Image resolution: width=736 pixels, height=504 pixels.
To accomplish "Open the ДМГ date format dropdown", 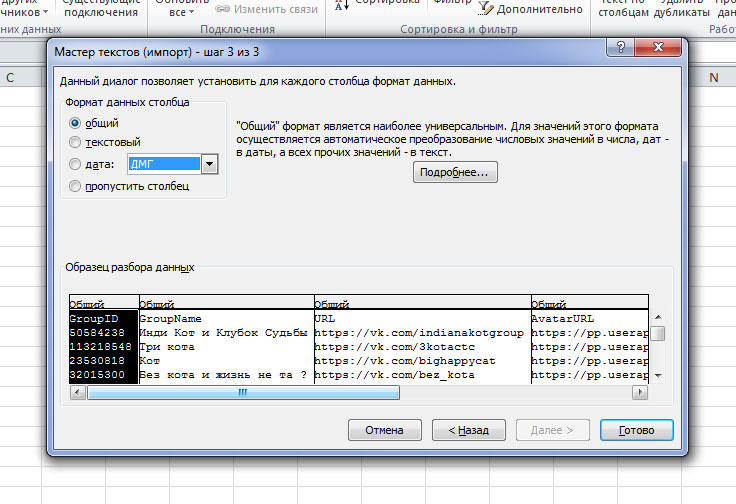I will pos(209,165).
